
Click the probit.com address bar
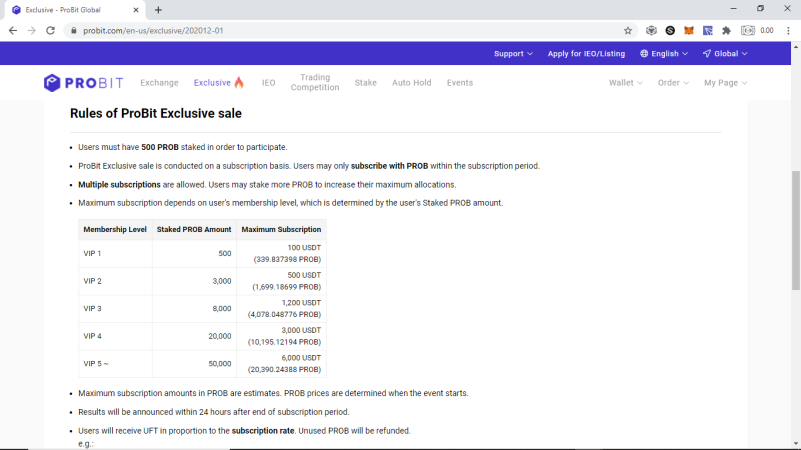[x=347, y=31]
